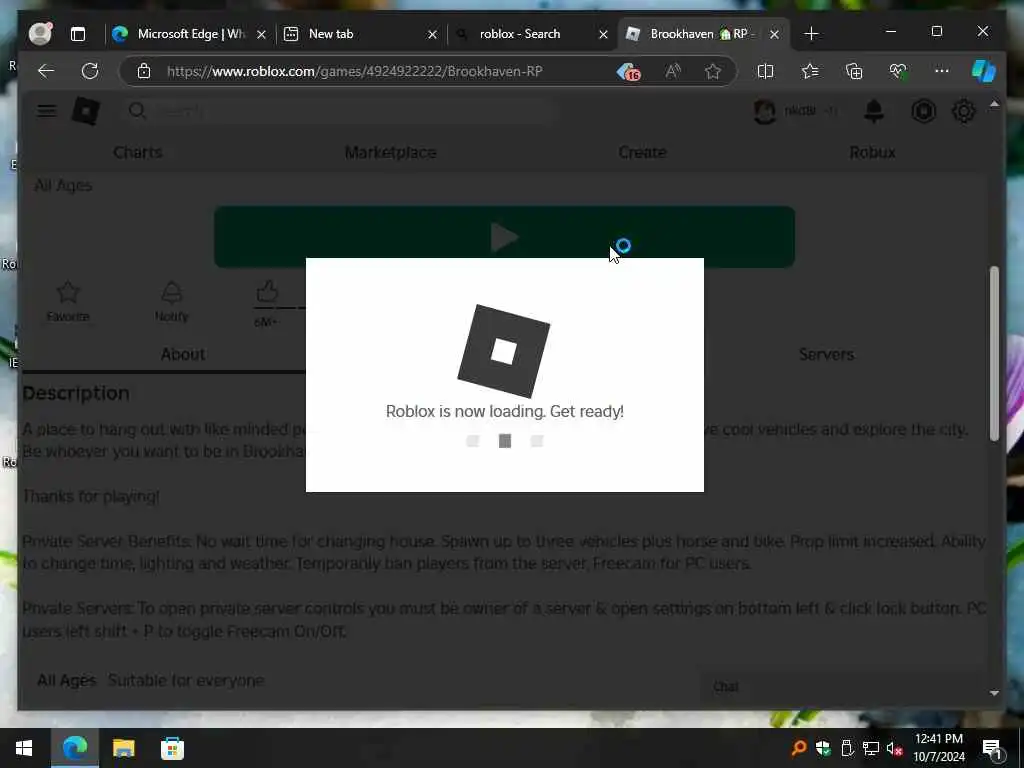Open Microsoft Store from the taskbar
The width and height of the screenshot is (1024, 768).
[172, 748]
